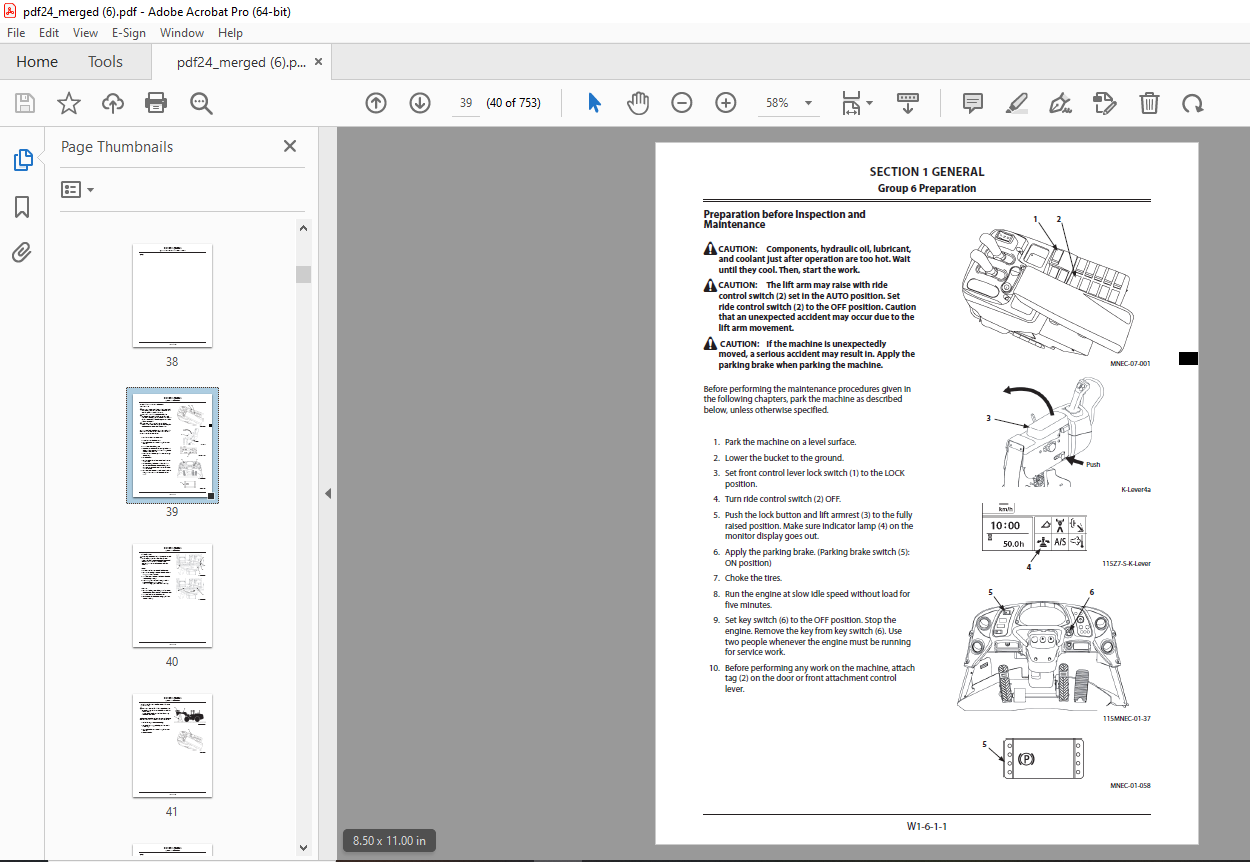Rotate the page clockwise
Viewport: 1250px width, 862px height.
[1192, 103]
